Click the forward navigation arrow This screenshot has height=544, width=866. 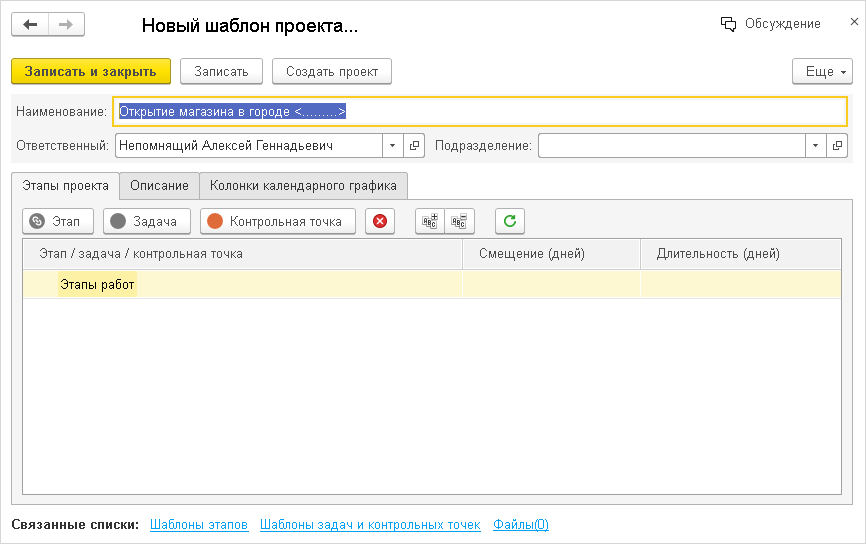(66, 25)
